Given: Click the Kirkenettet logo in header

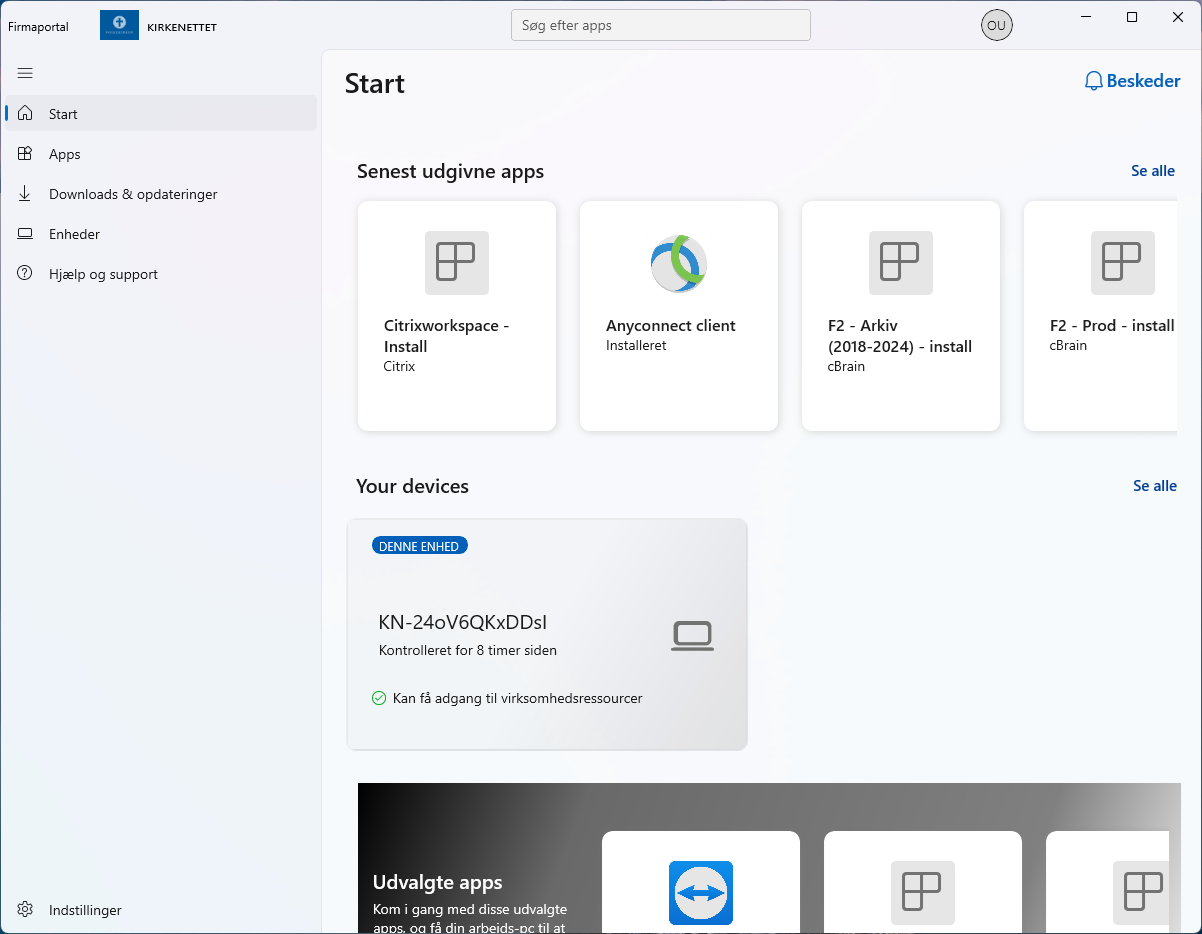Looking at the screenshot, I should [x=119, y=26].
